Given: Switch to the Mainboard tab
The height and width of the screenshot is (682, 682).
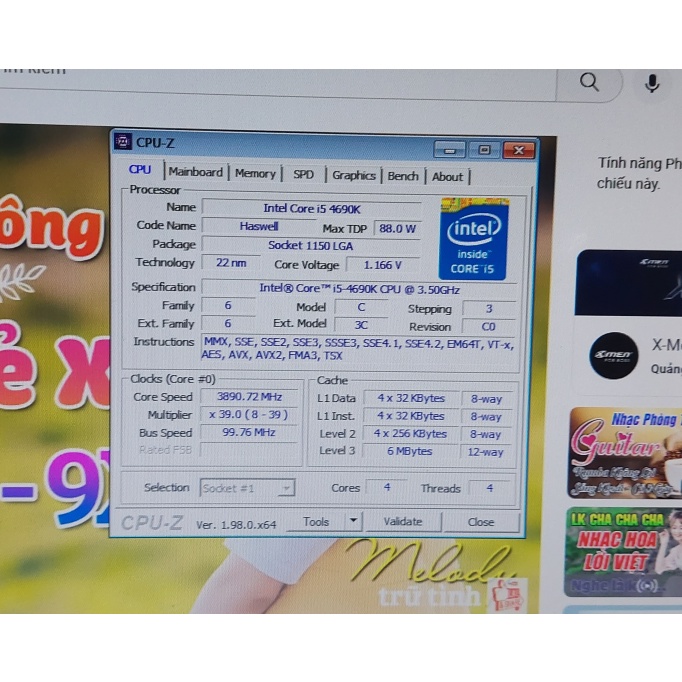Looking at the screenshot, I should (x=196, y=172).
